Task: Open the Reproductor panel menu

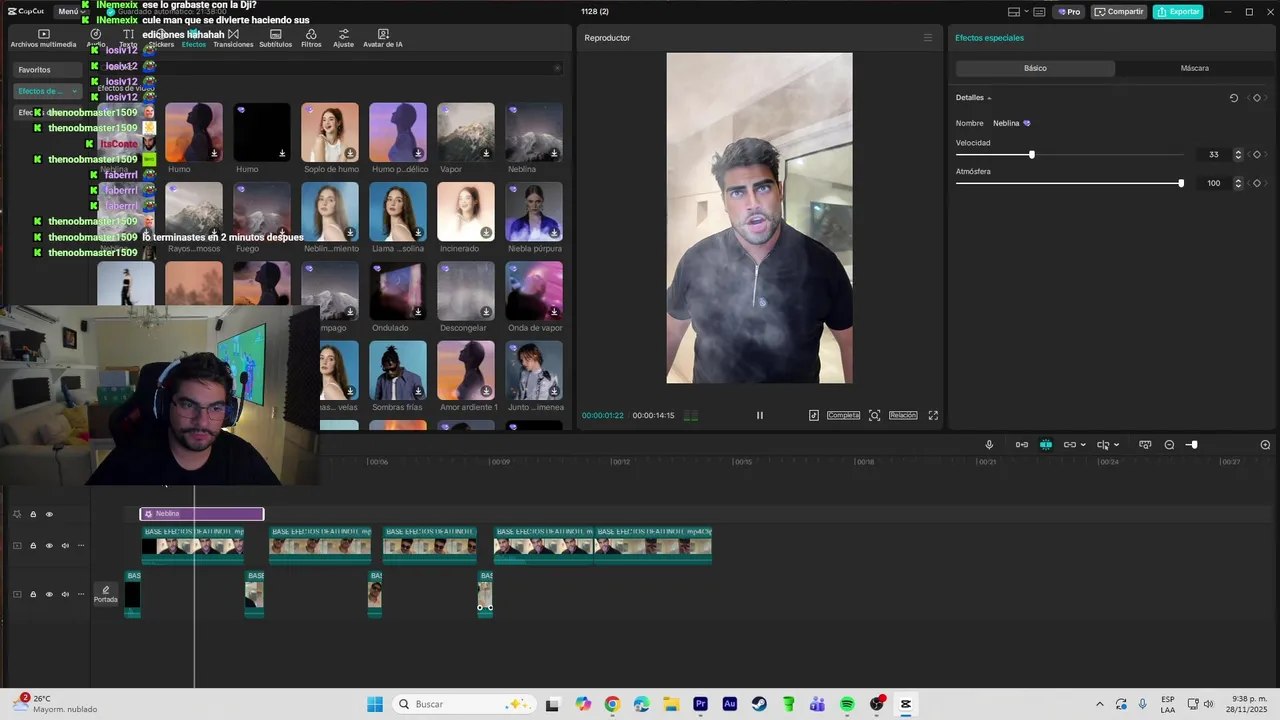Action: pyautogui.click(x=927, y=38)
